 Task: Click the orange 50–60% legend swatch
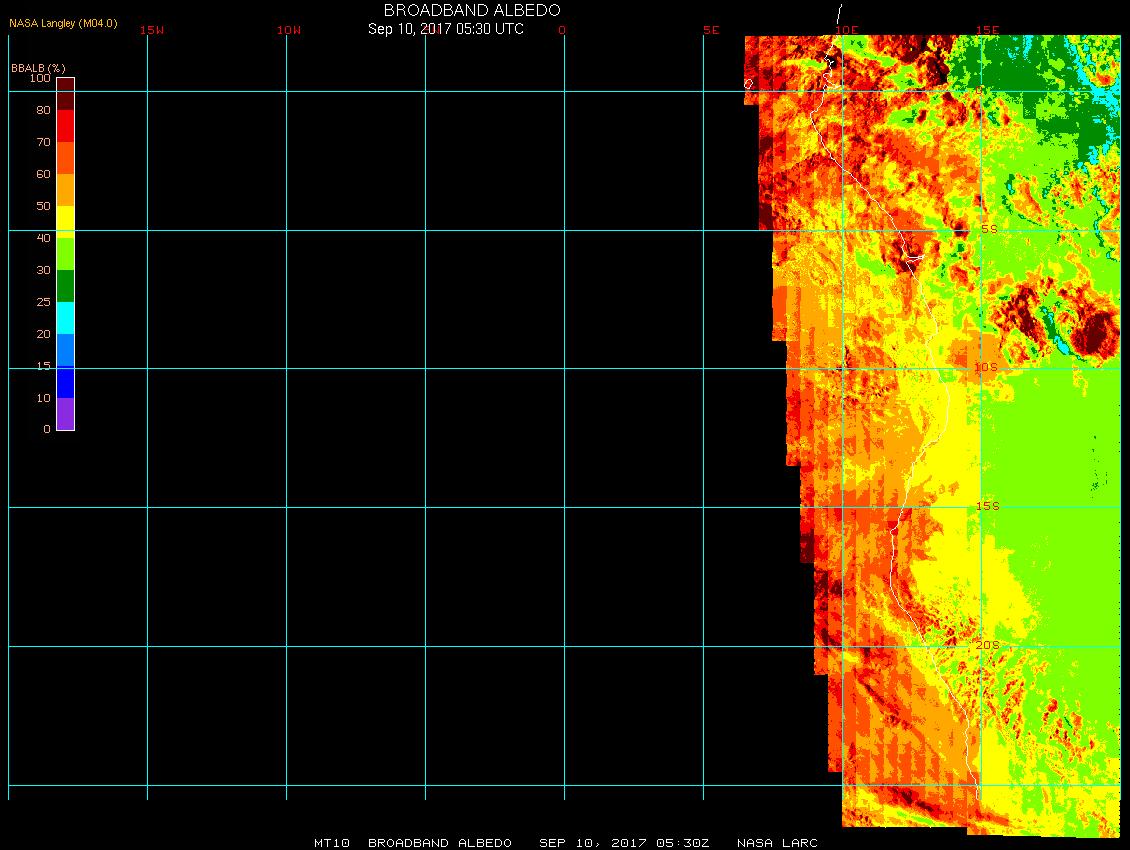coord(65,190)
